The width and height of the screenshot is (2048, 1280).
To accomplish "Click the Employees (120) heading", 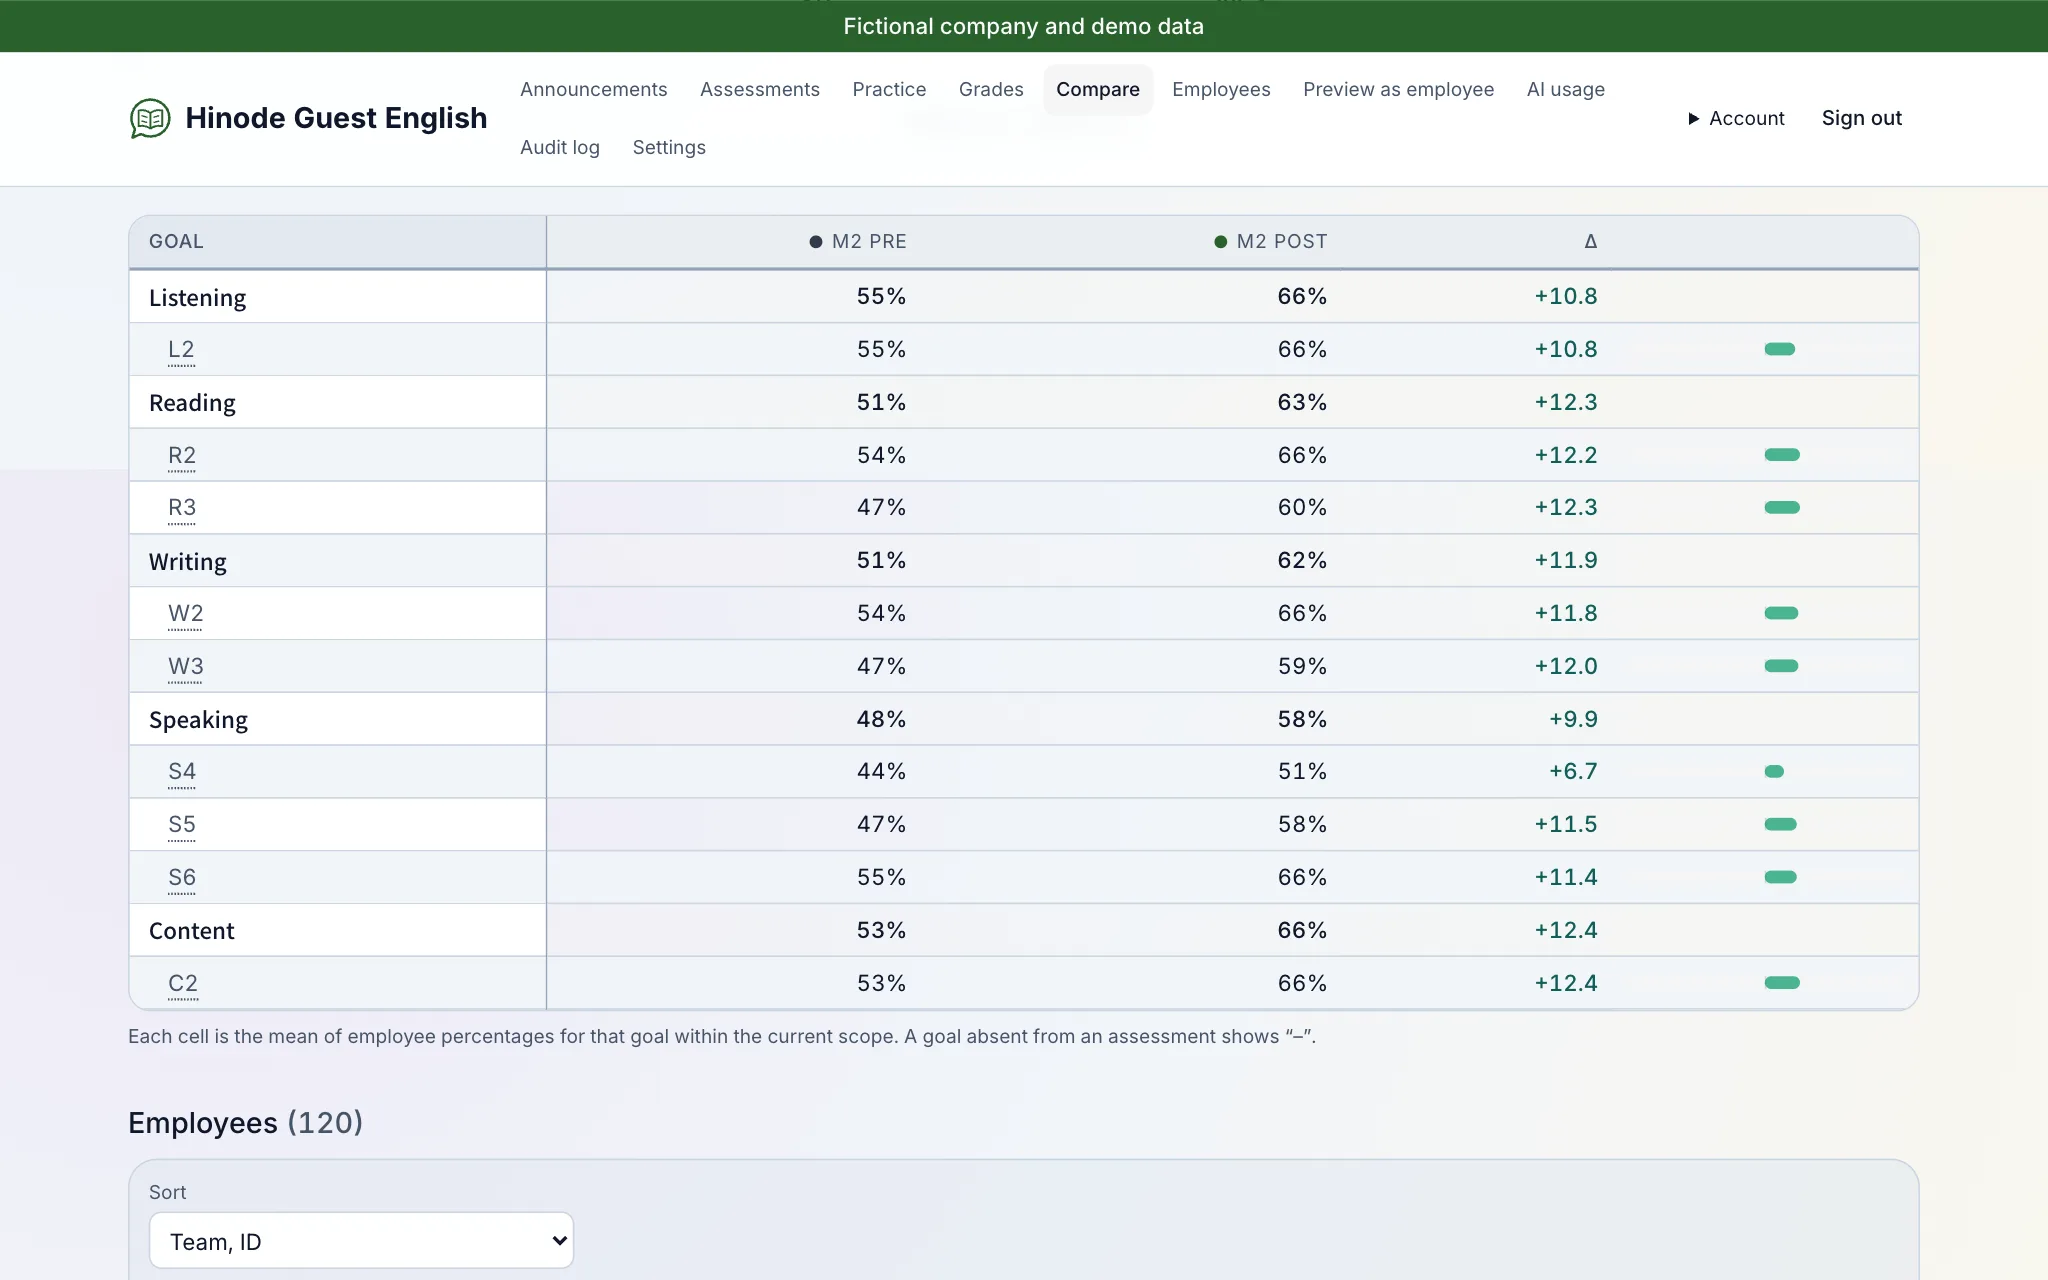I will point(245,1123).
